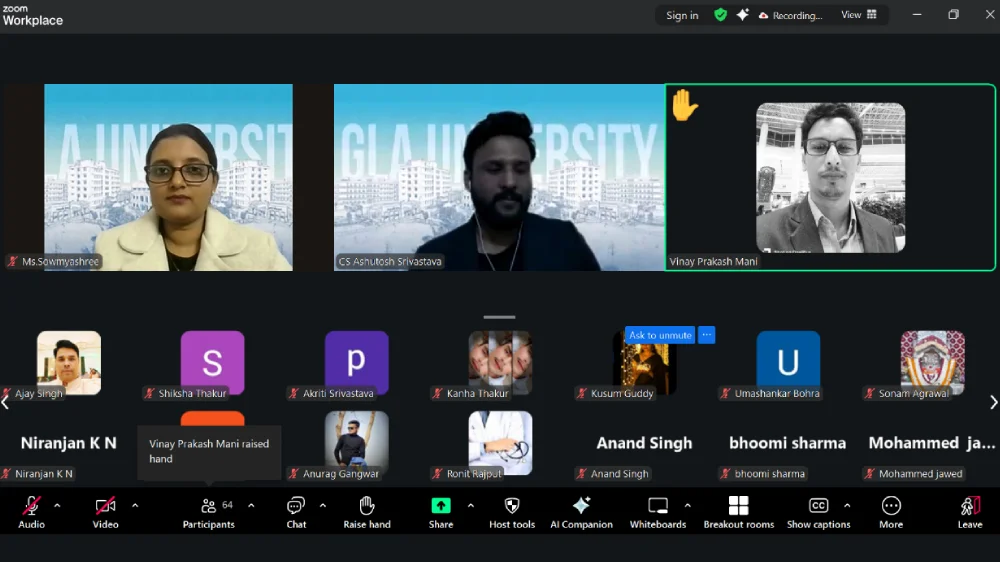Select Ajay Singh's video thumbnail
The height and width of the screenshot is (562, 1000).
[x=69, y=362]
